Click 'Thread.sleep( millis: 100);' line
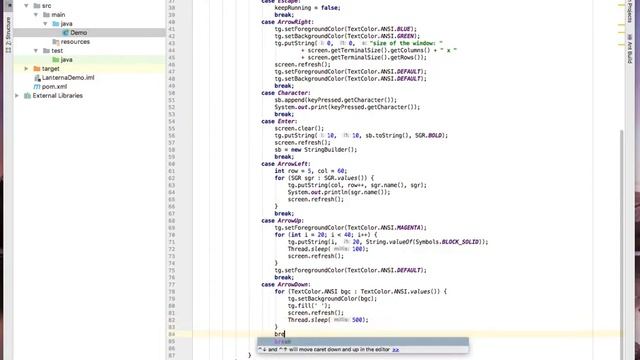This screenshot has width=640, height=360. click(x=328, y=249)
